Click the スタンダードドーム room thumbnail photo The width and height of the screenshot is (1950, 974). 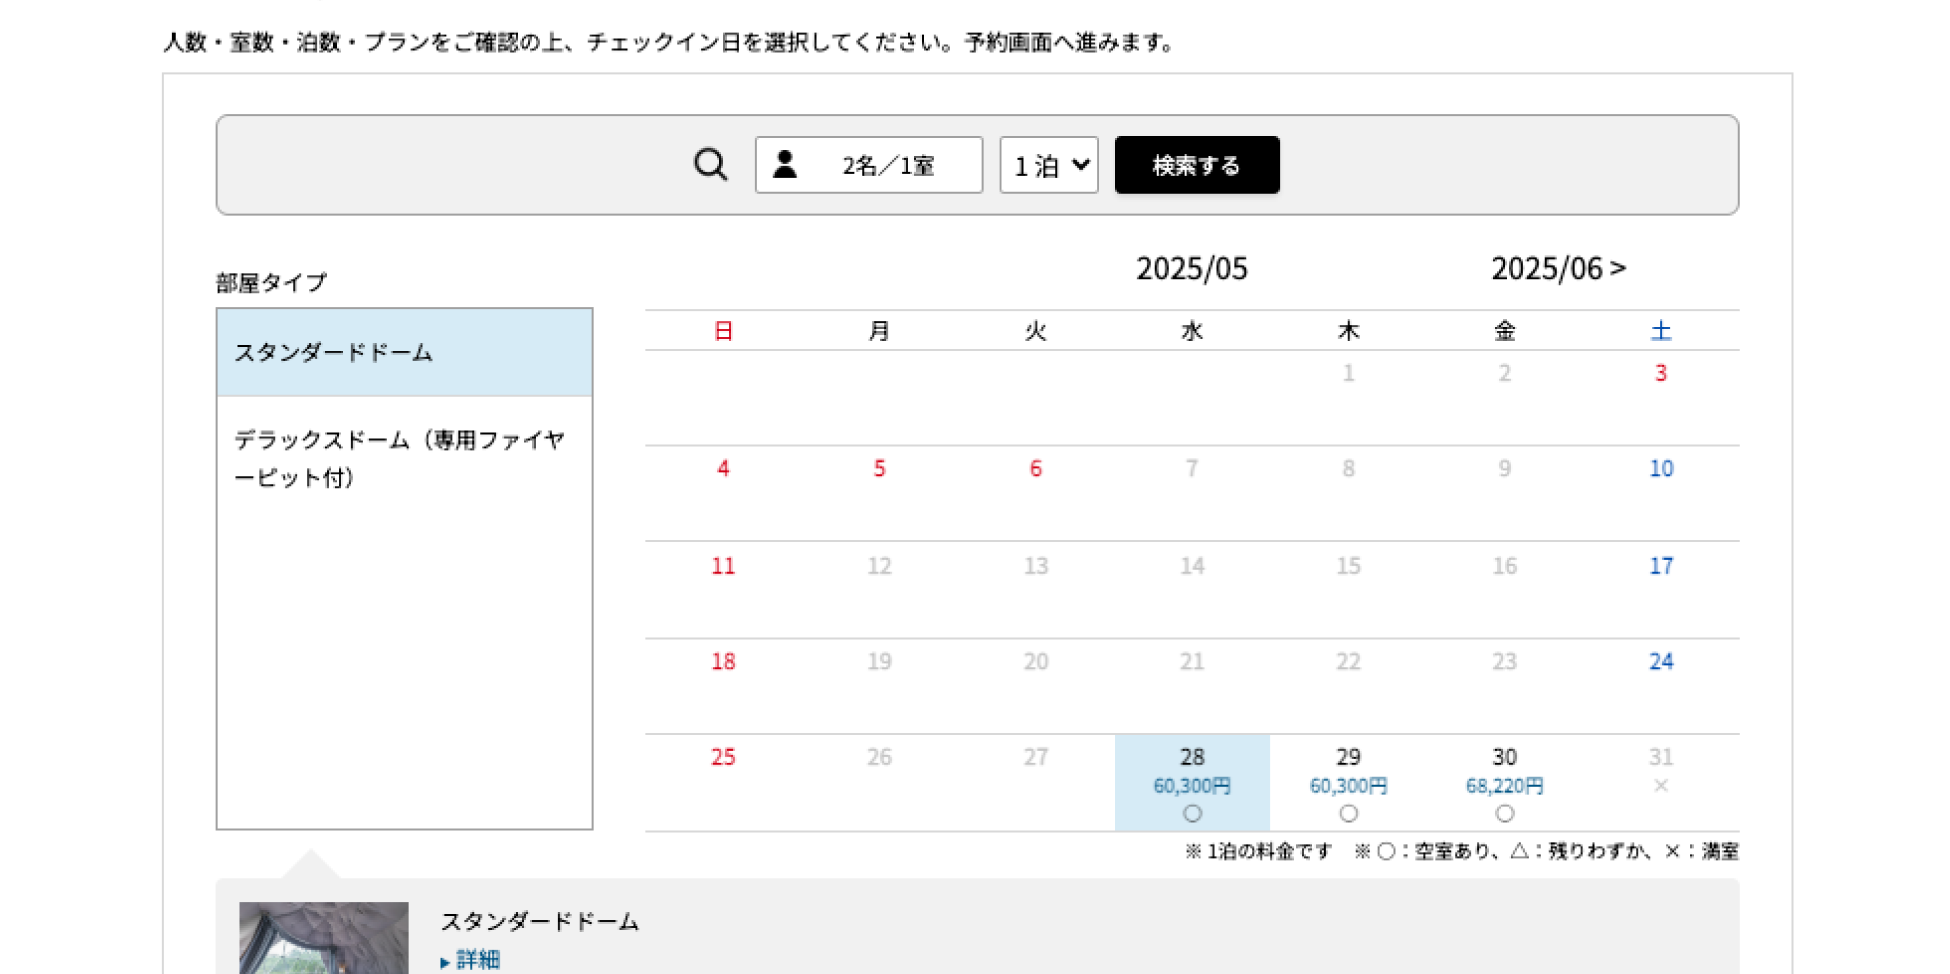pos(324,938)
